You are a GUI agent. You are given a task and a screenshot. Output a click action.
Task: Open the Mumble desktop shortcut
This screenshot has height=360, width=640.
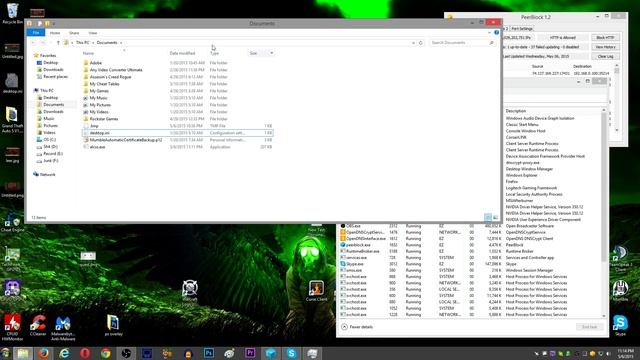tap(620, 291)
